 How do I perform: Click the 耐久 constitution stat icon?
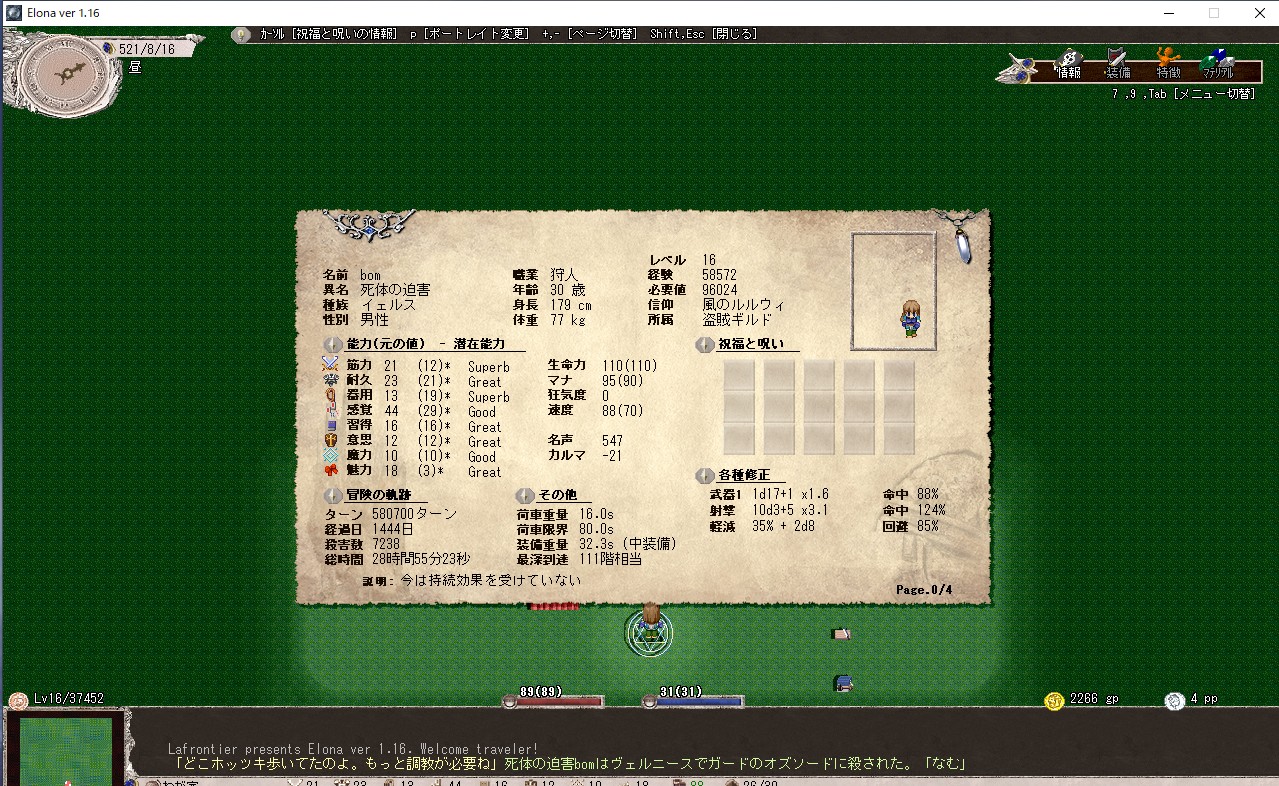coord(331,381)
